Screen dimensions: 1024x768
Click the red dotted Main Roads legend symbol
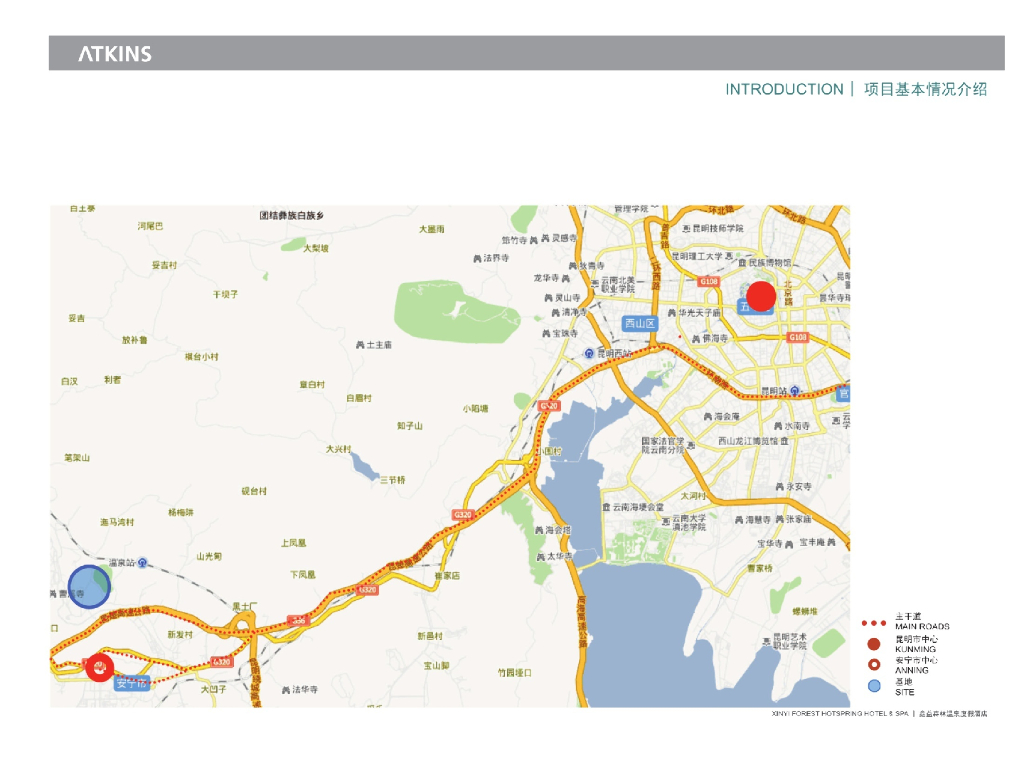[874, 623]
